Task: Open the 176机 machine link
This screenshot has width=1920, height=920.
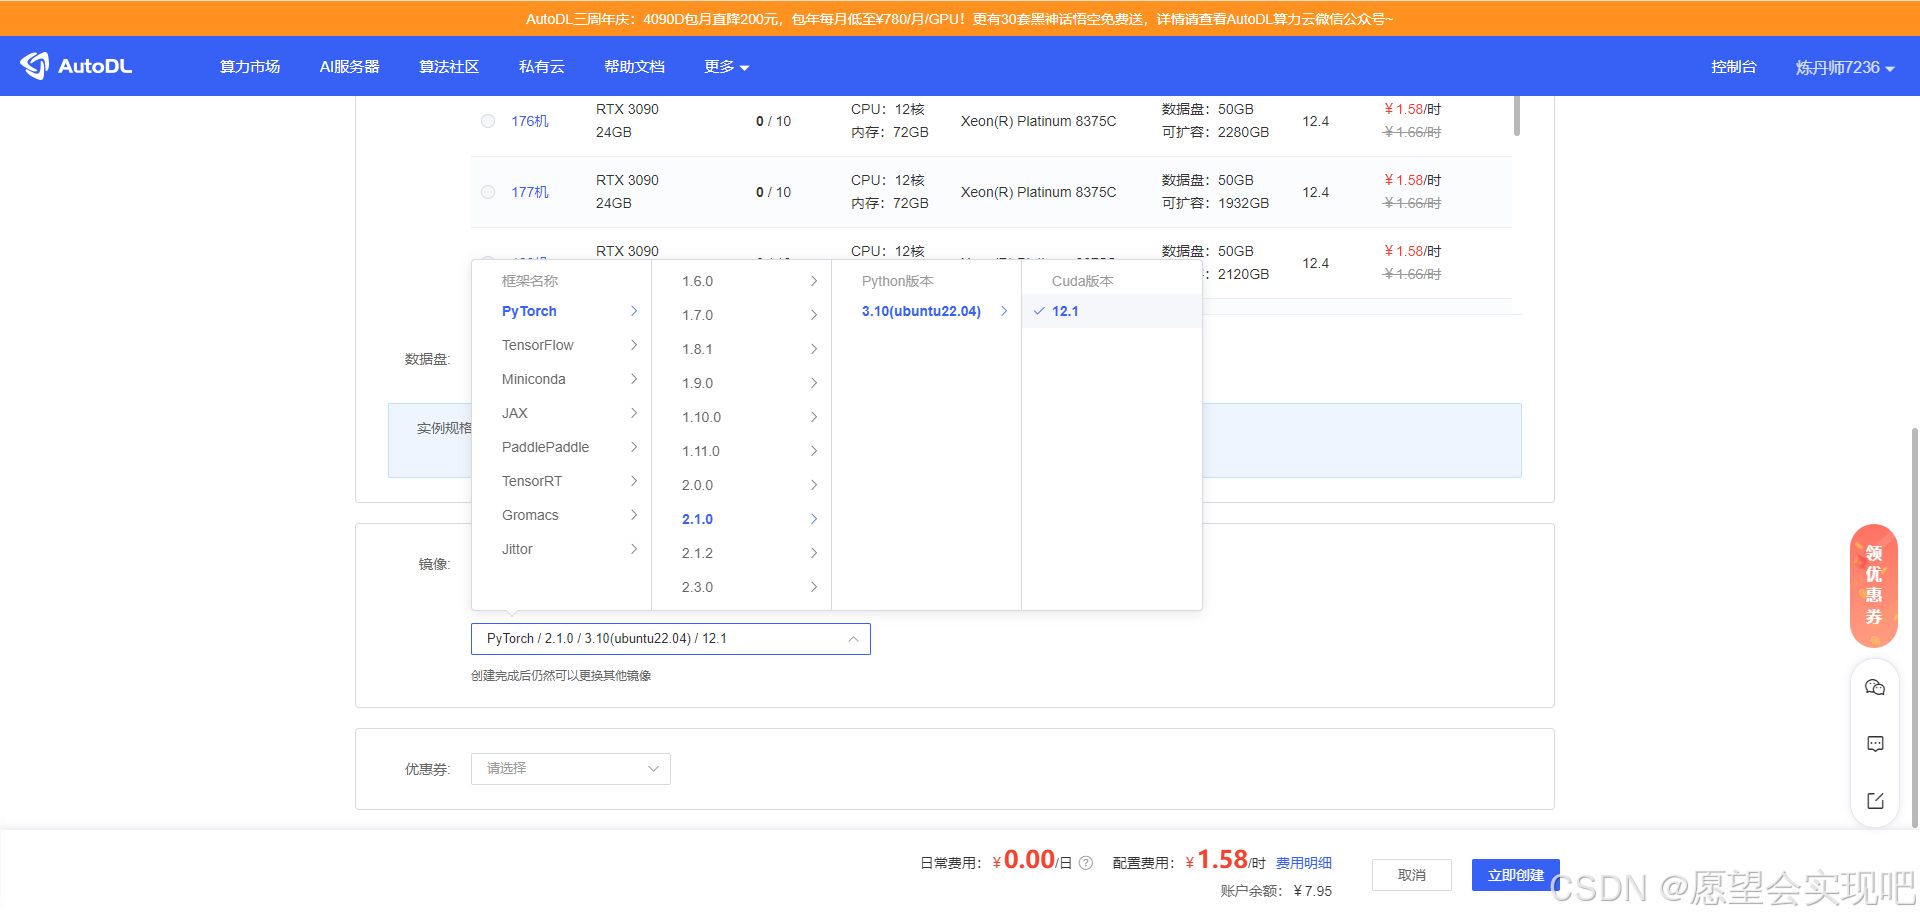Action: (530, 121)
